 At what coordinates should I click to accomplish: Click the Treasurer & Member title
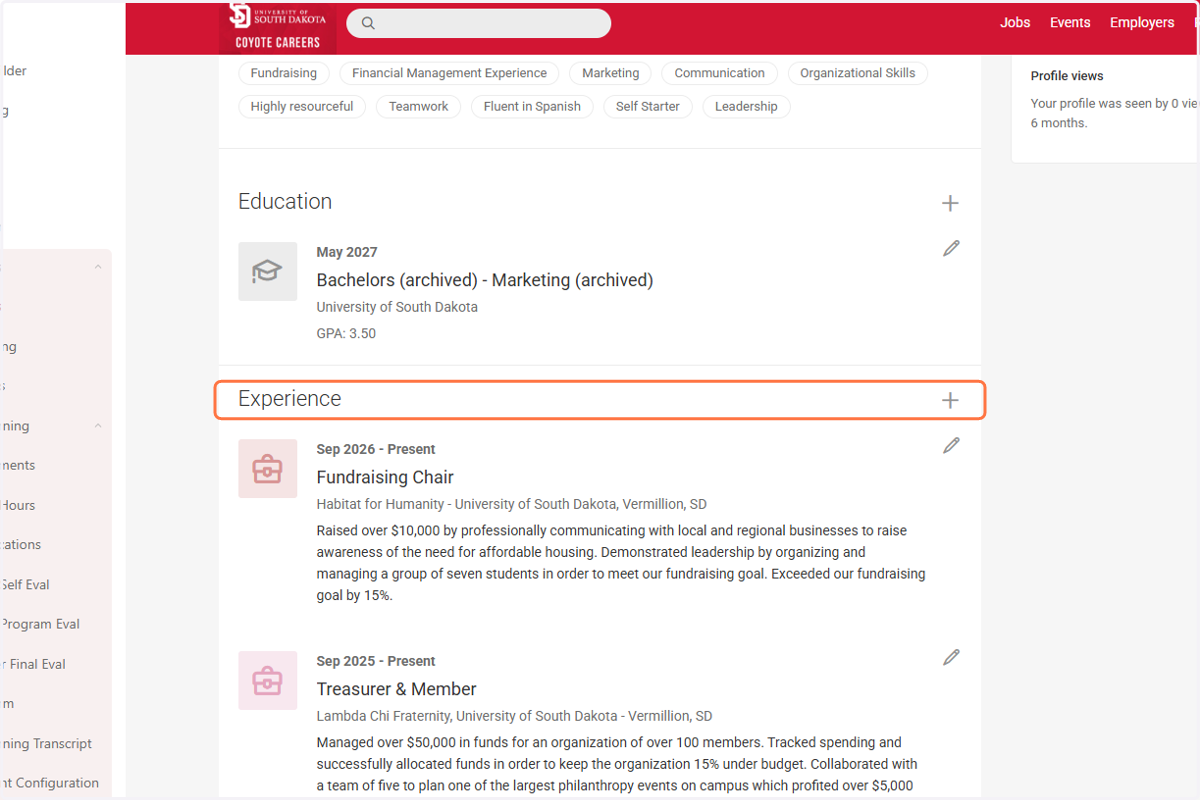396,689
